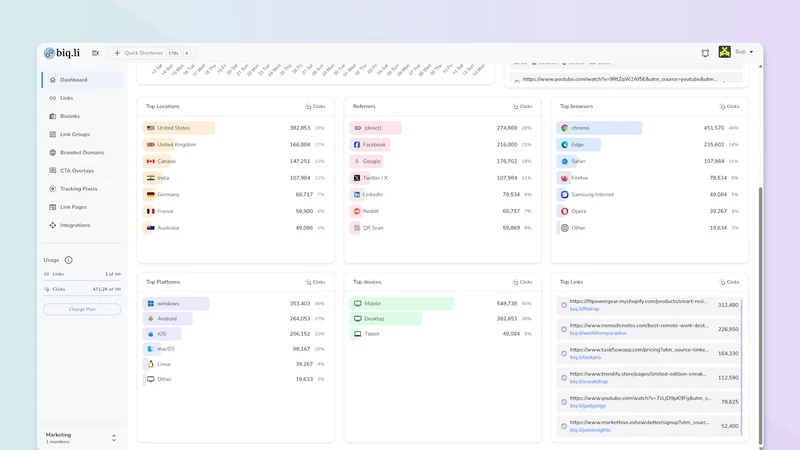Click the Opera browser icon
Screen dimensions: 800x450
pyautogui.click(x=565, y=211)
